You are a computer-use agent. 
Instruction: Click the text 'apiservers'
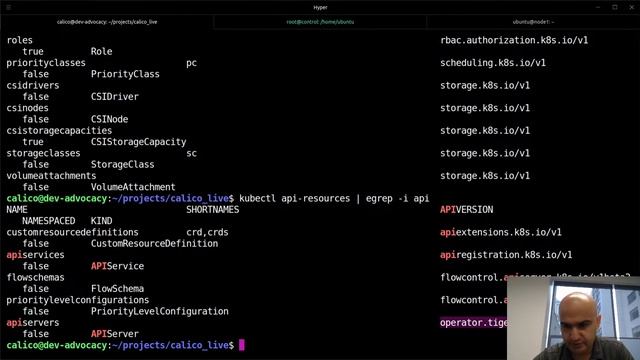[x=33, y=322]
